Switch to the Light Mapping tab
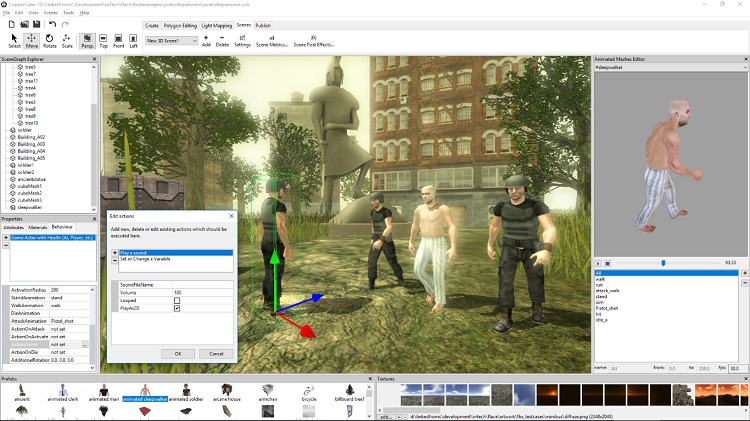This screenshot has width=750, height=421. coord(217,25)
